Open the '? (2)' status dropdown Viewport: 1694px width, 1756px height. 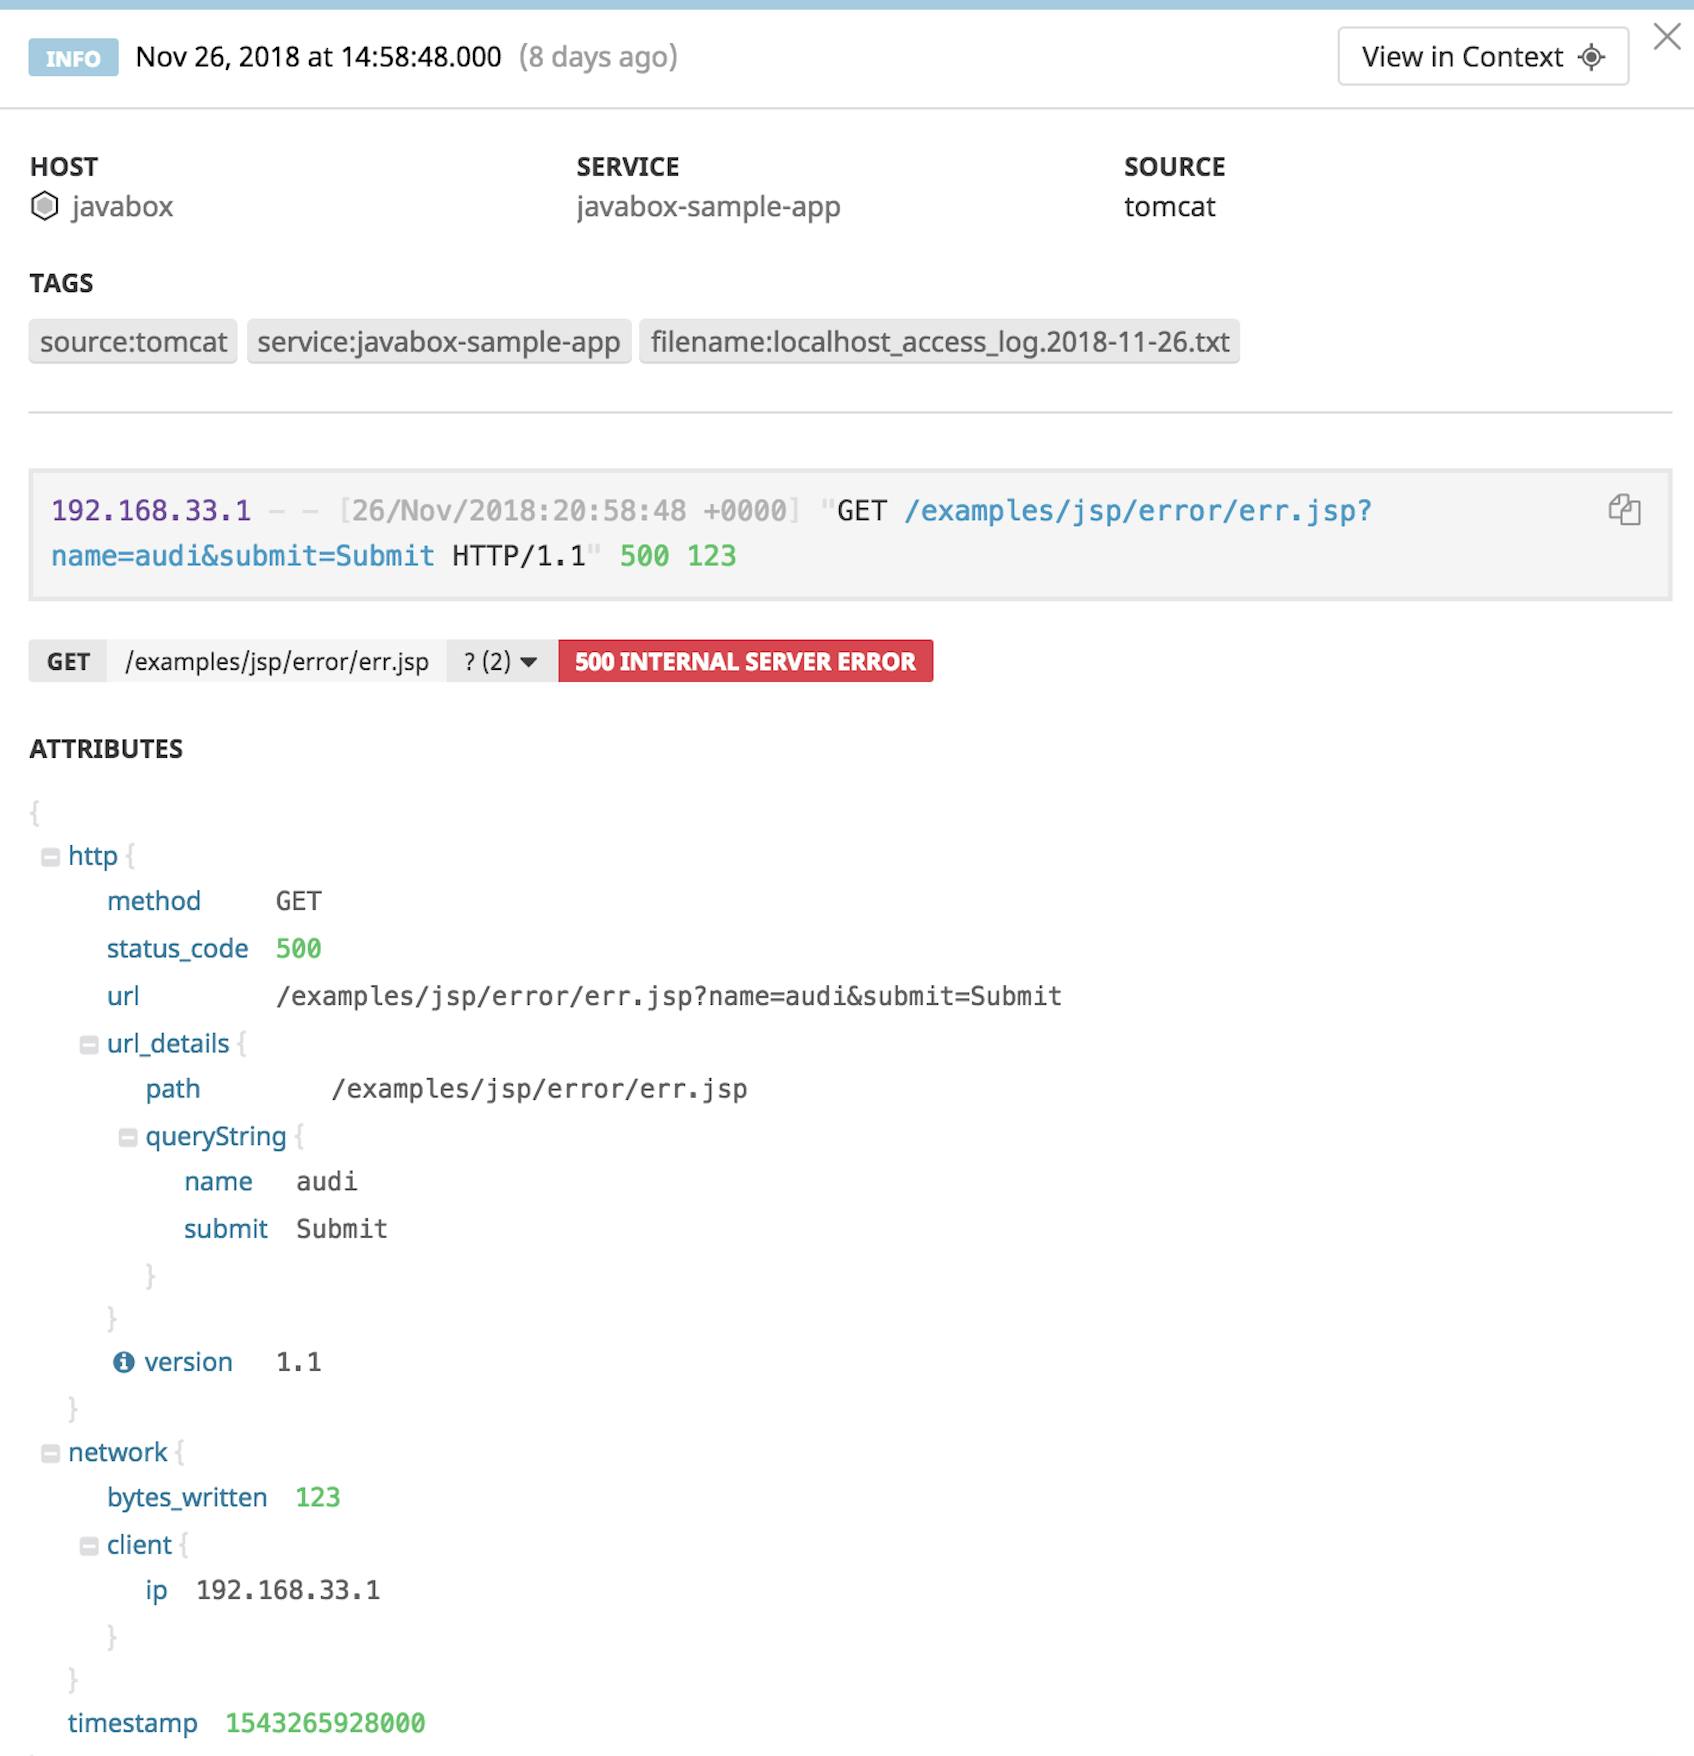pyautogui.click(x=496, y=661)
